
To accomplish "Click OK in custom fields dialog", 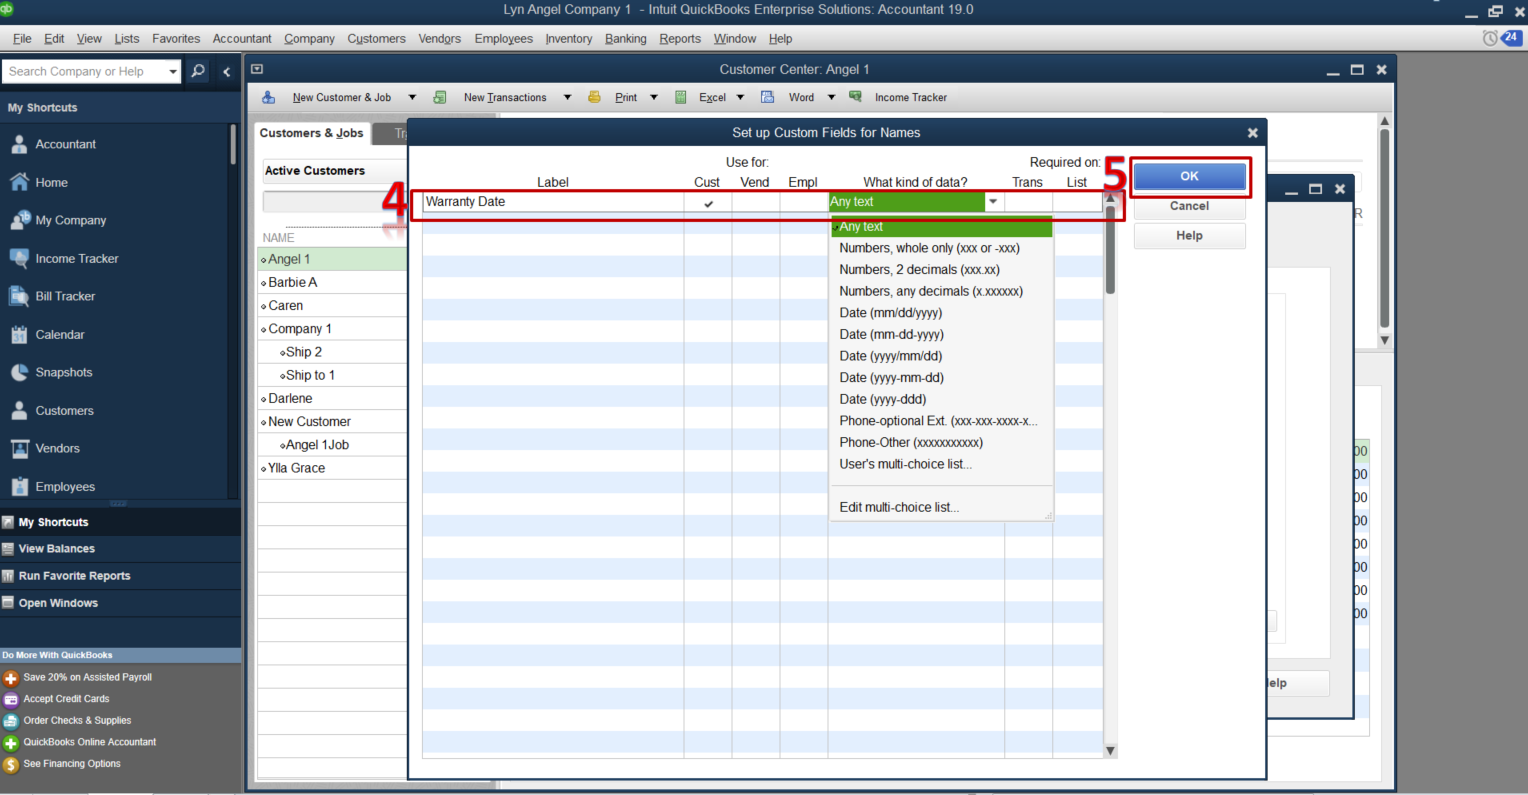I will pos(1189,176).
